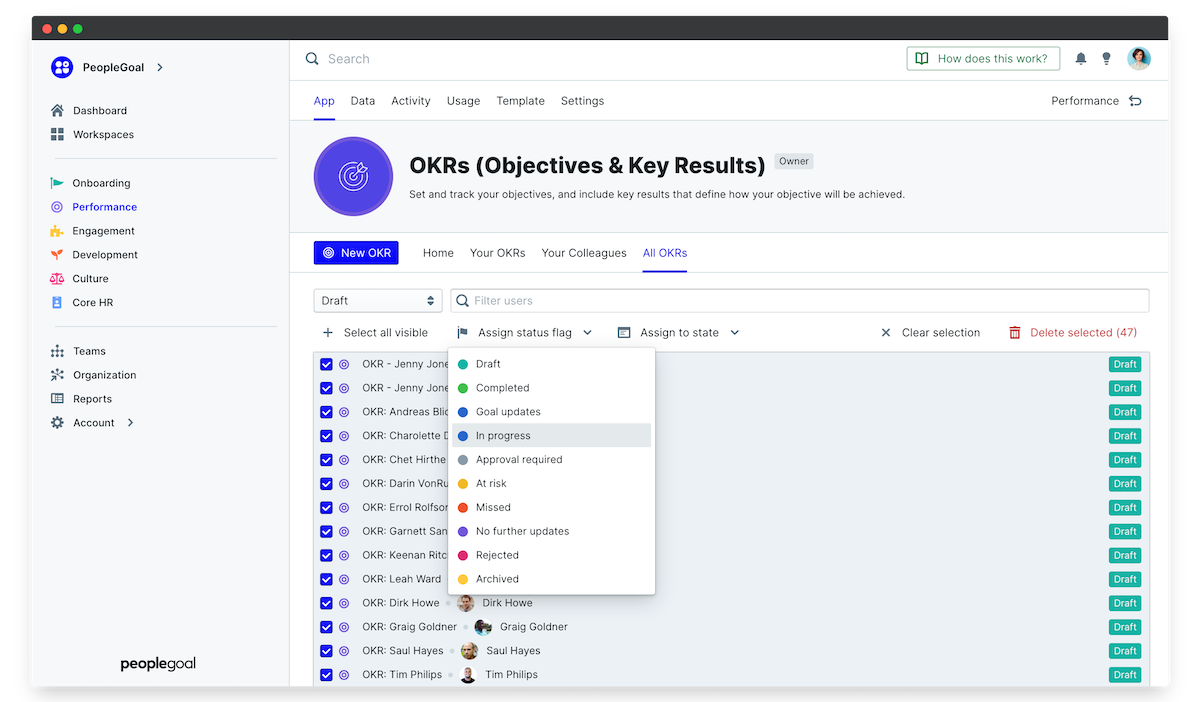Select In progress status flag

pos(551,436)
